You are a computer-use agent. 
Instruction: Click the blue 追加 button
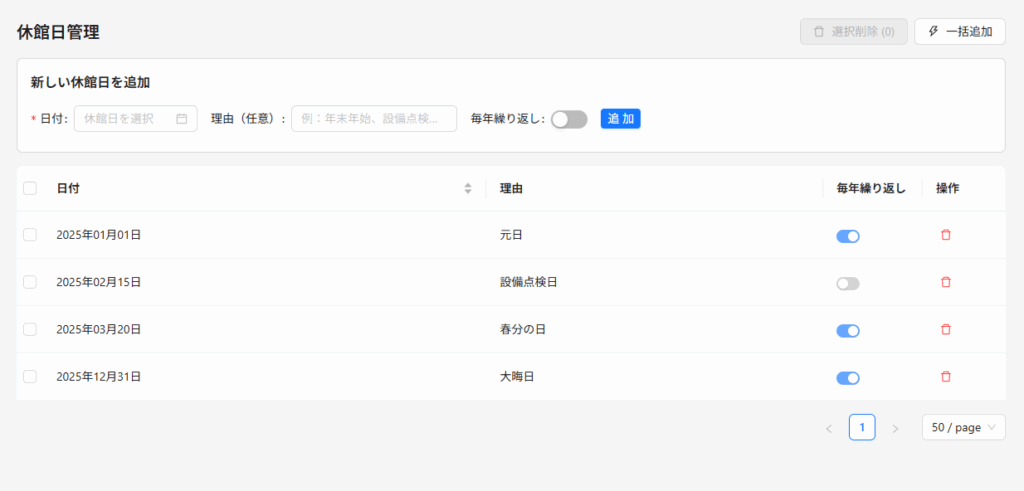[620, 119]
